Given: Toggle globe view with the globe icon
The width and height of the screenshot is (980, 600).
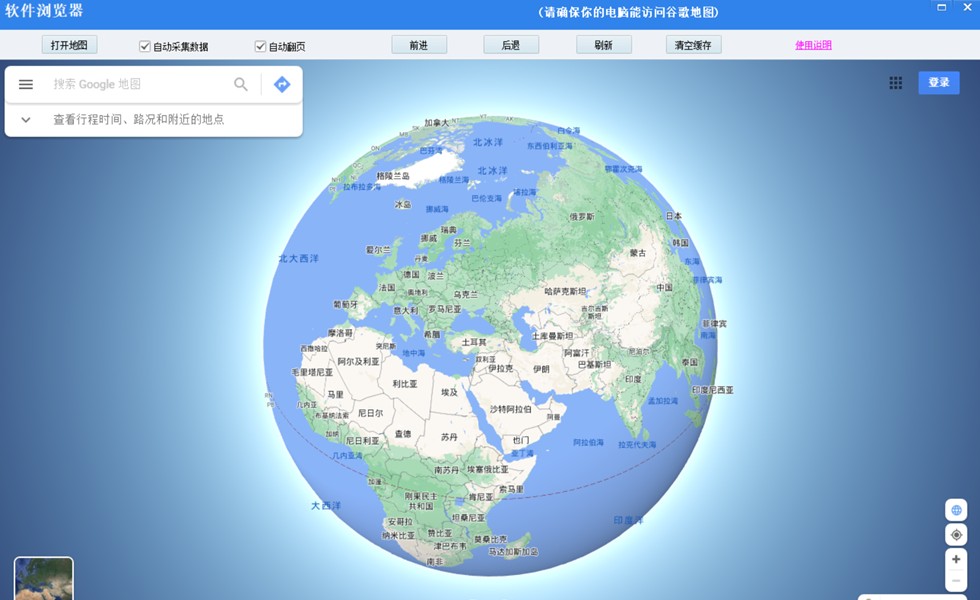Looking at the screenshot, I should pyautogui.click(x=956, y=510).
